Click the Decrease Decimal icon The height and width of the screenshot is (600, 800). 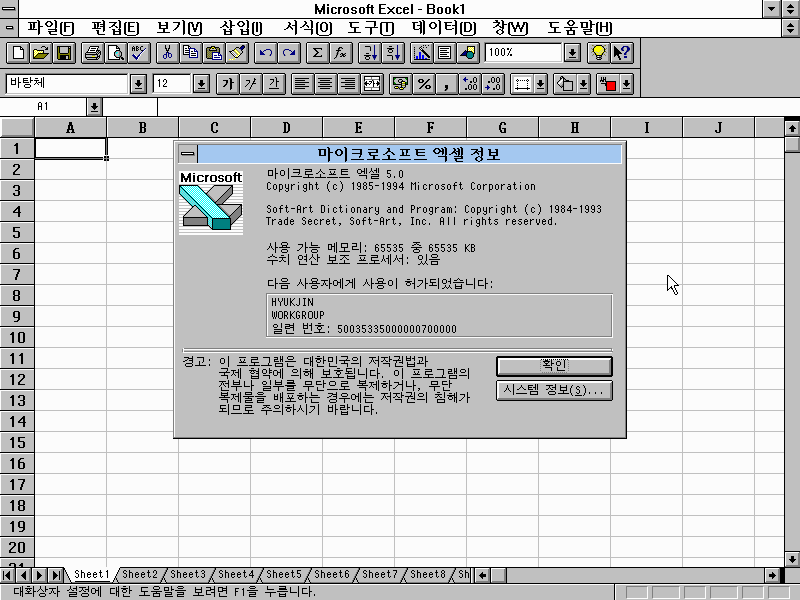coord(493,84)
